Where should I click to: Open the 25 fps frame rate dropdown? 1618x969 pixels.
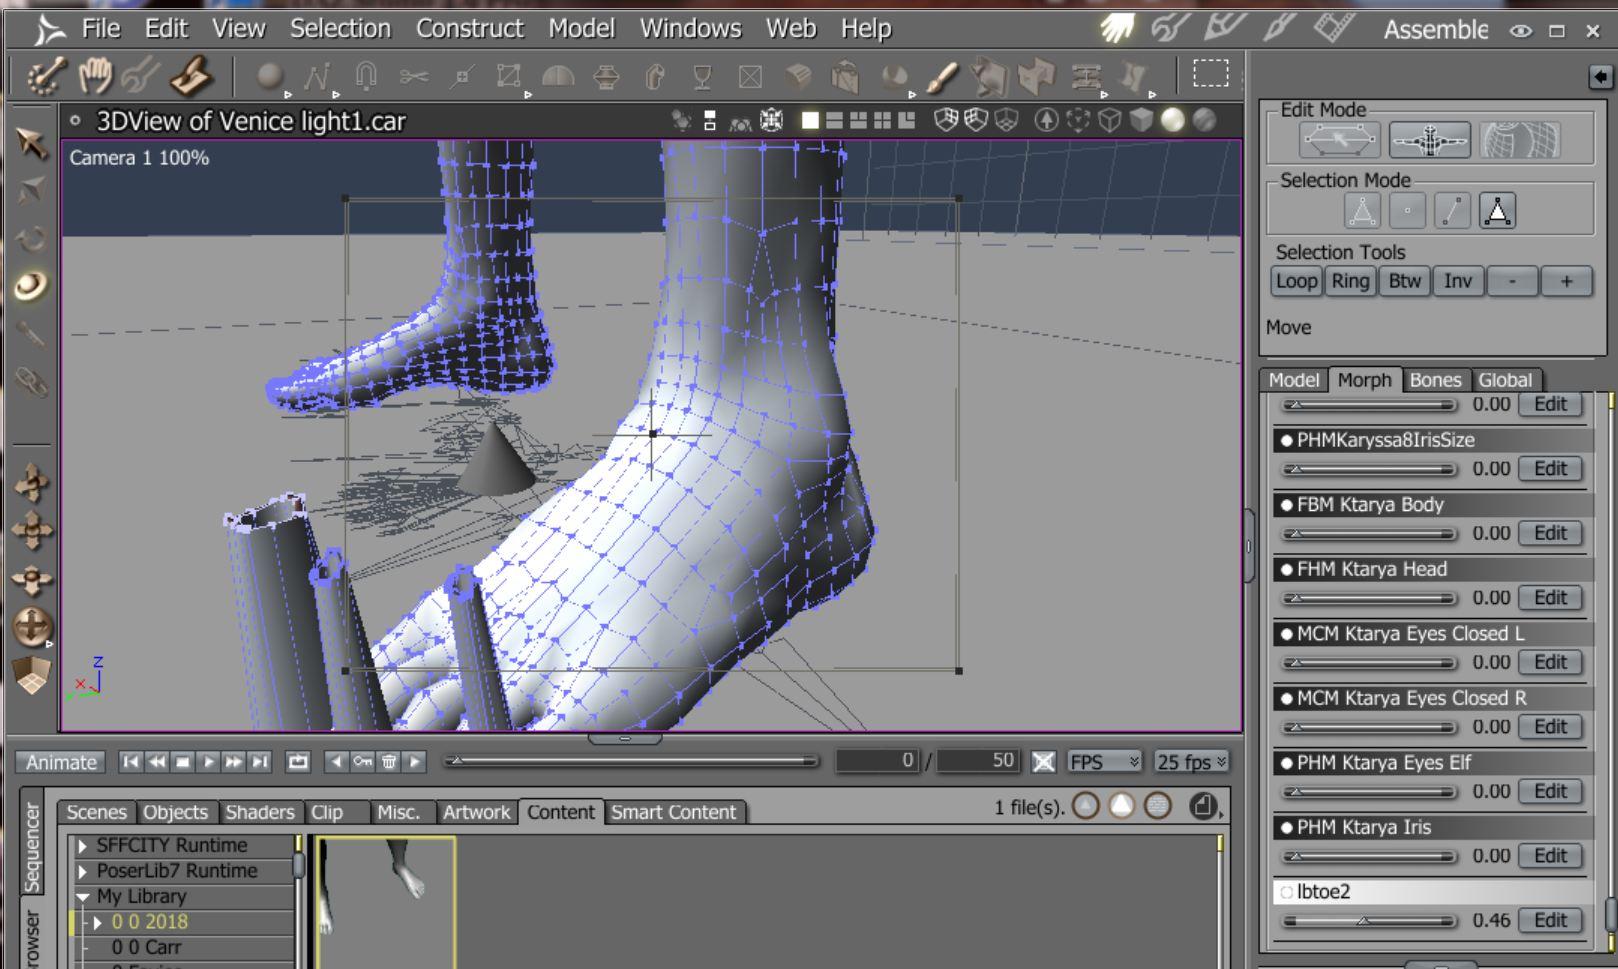pyautogui.click(x=1191, y=762)
